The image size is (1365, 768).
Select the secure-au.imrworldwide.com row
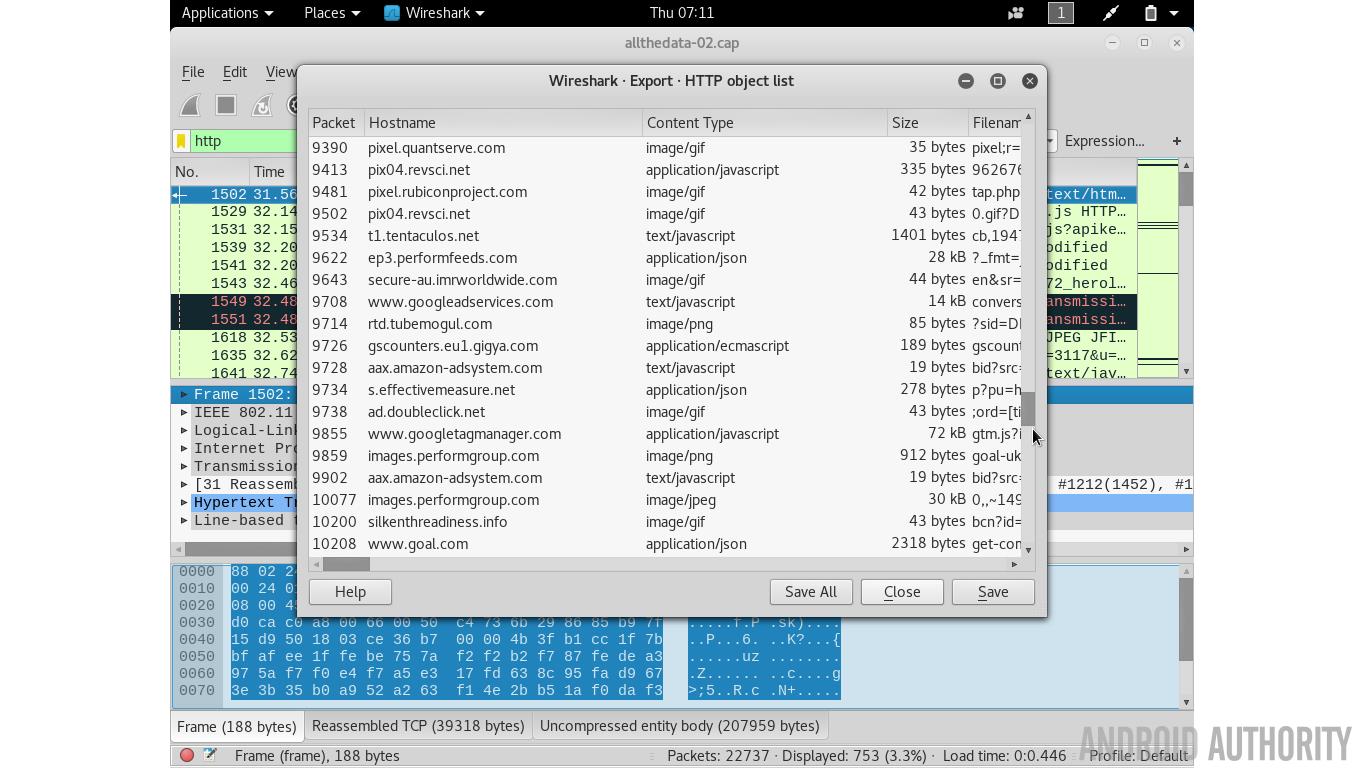tap(665, 280)
